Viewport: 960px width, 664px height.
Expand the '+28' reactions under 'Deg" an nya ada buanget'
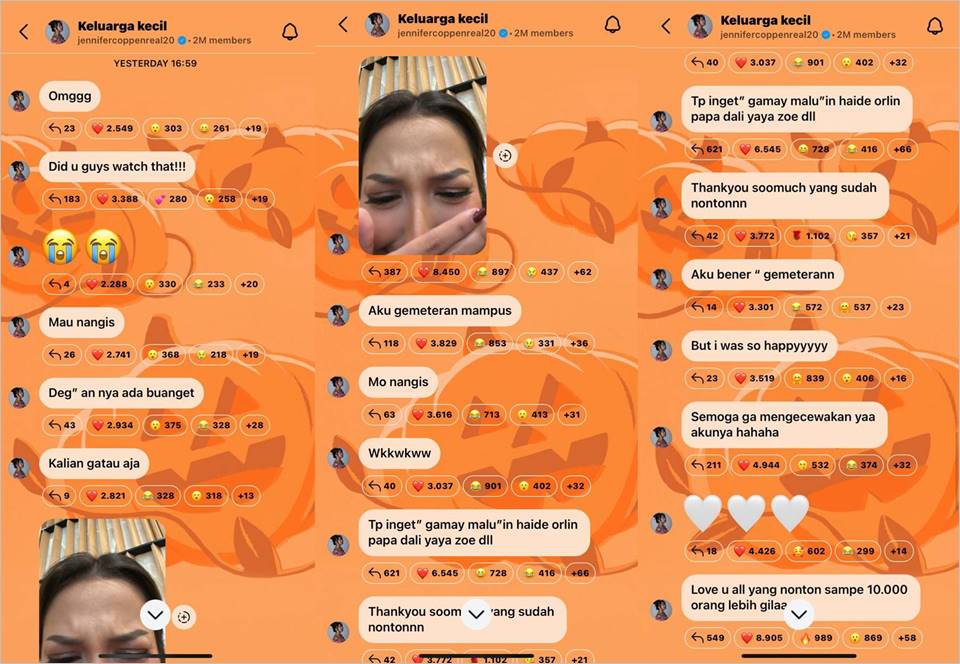click(x=254, y=425)
